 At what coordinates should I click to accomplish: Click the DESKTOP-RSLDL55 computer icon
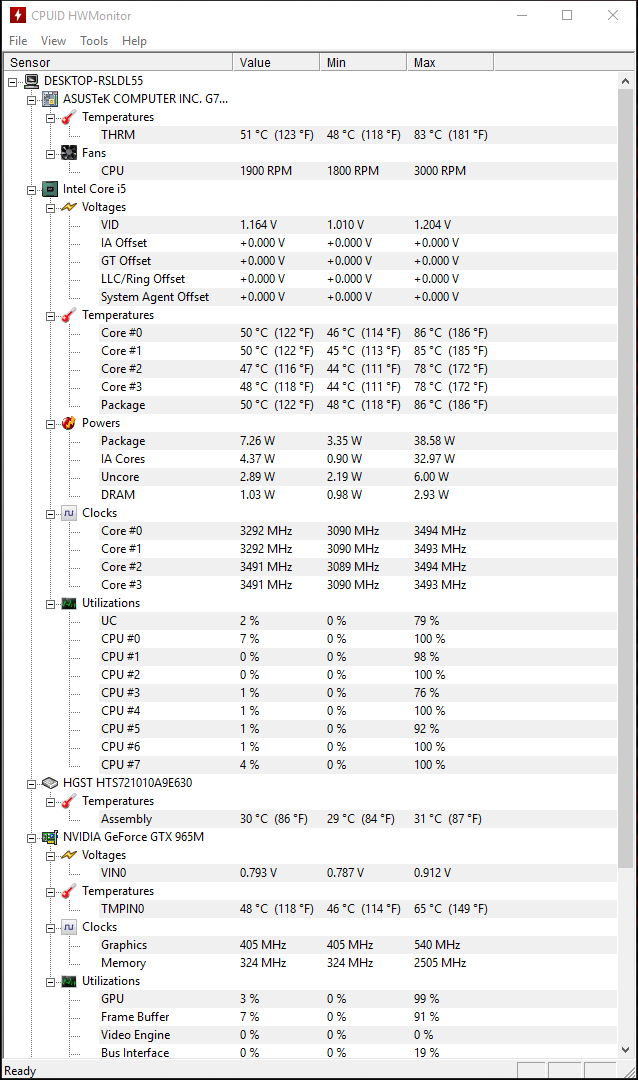(x=31, y=81)
